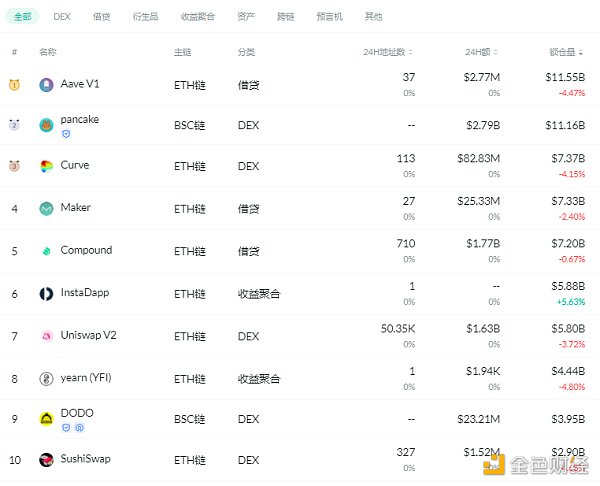This screenshot has width=600, height=486.
Task: Click yearn 24H volume $1.94K
Action: point(483,371)
